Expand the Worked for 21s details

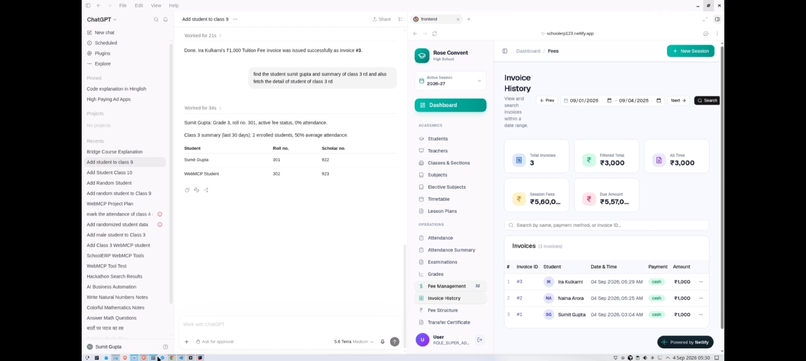[x=203, y=35]
